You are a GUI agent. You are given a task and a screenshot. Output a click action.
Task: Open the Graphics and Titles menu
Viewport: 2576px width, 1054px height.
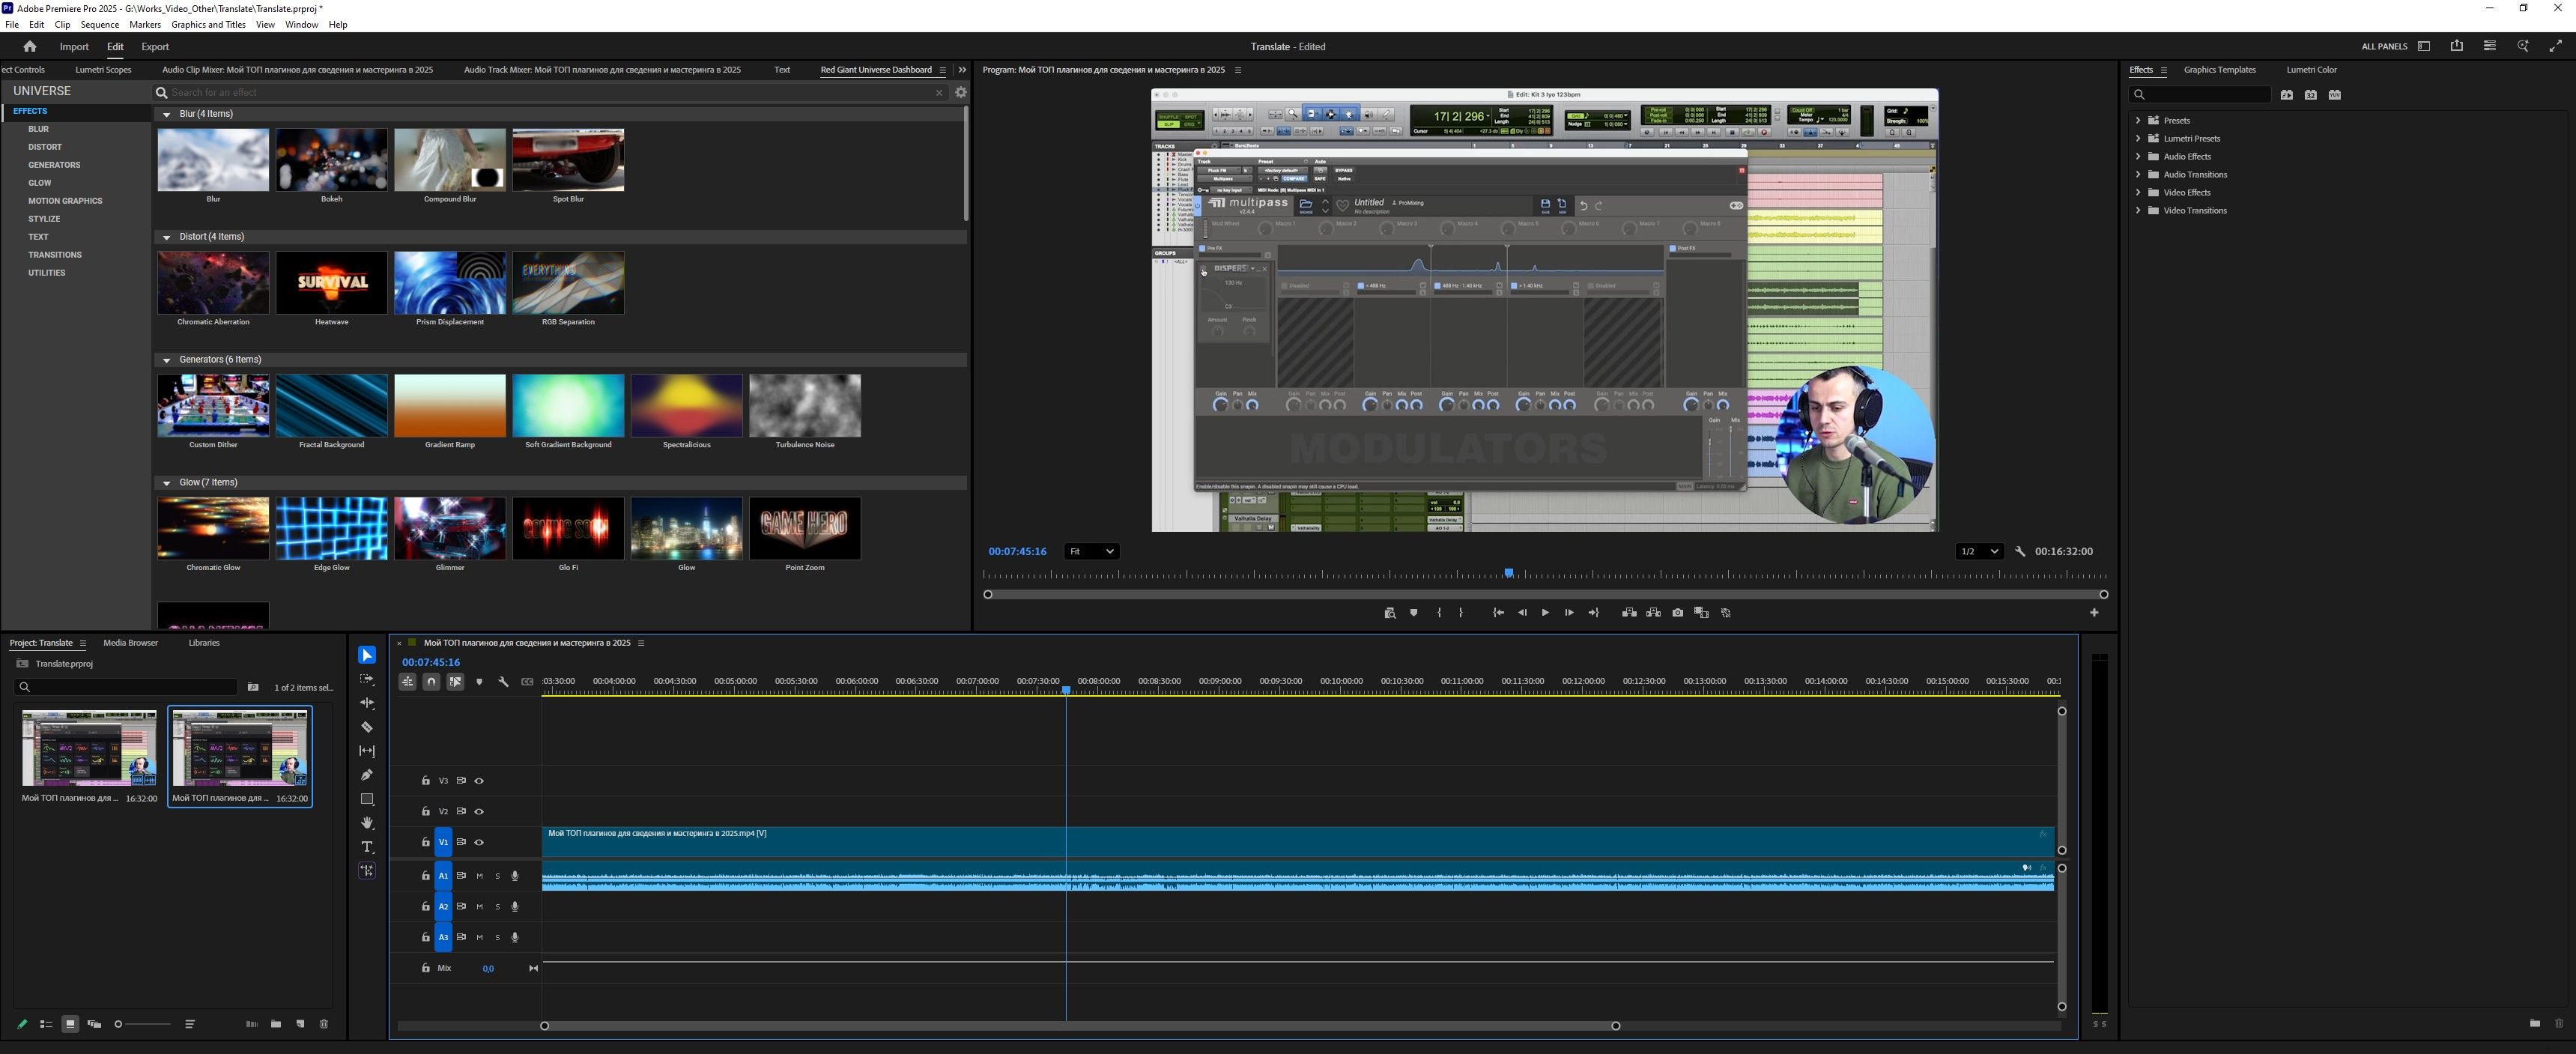tap(208, 24)
